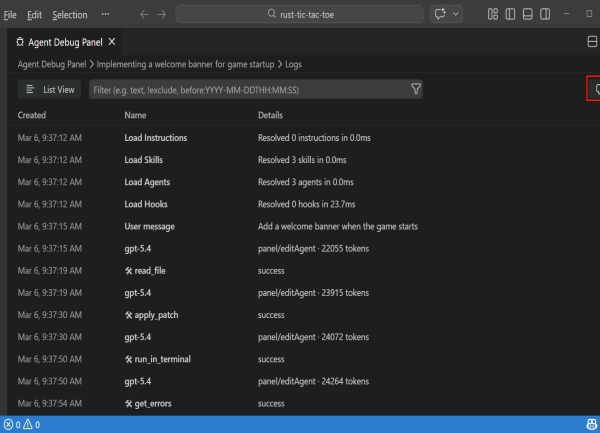Image resolution: width=600 pixels, height=433 pixels.
Task: Click the split editor layout icon
Action: [592, 42]
